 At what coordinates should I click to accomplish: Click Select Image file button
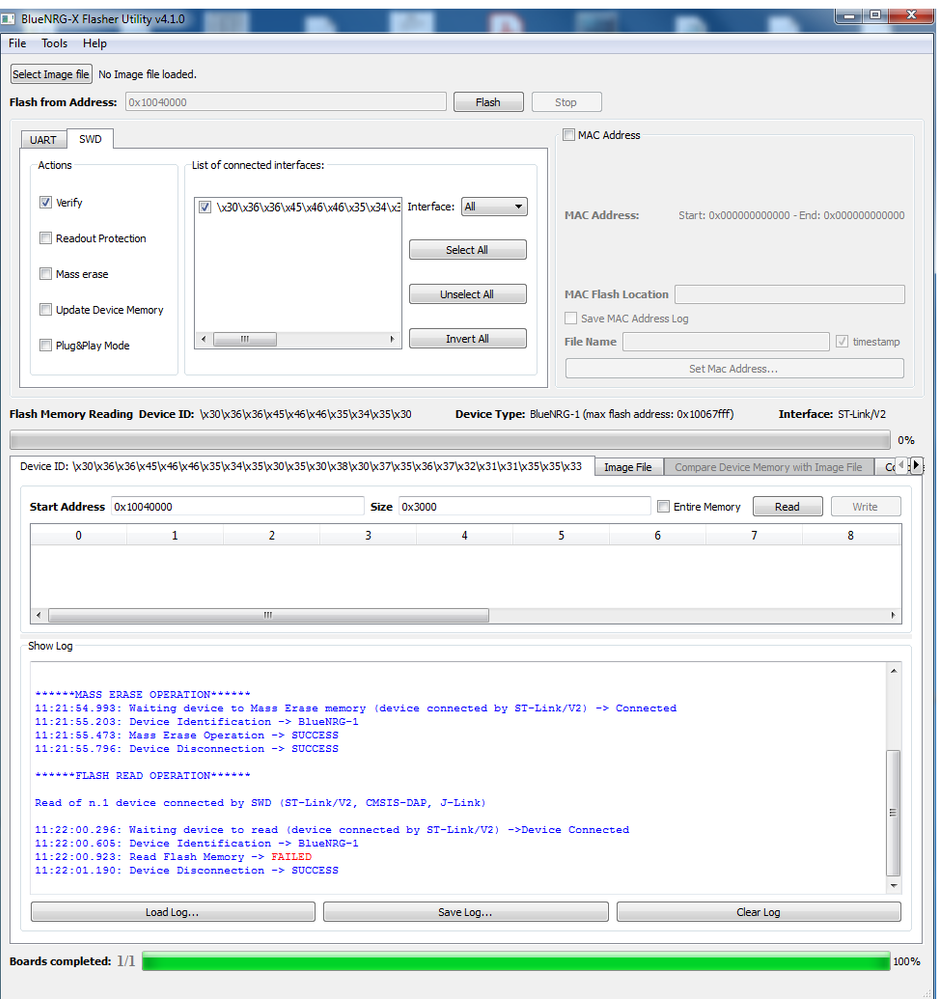point(51,74)
